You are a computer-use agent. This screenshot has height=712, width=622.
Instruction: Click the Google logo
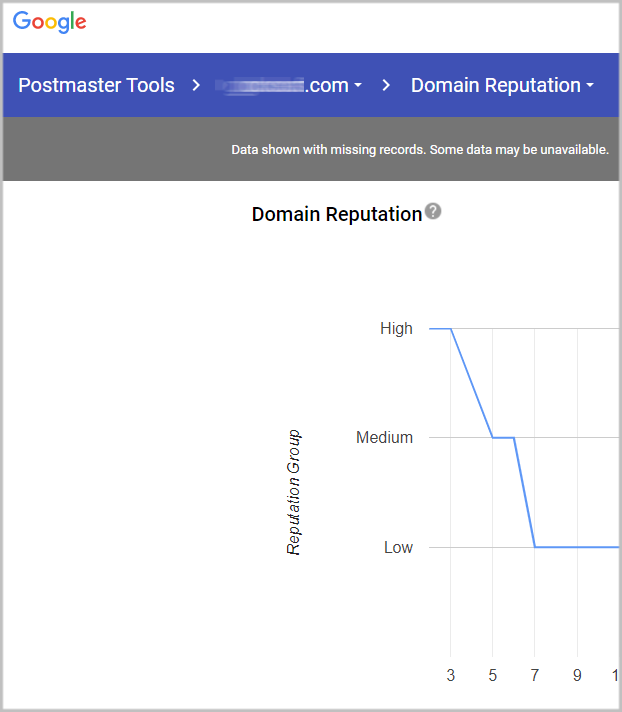pyautogui.click(x=49, y=22)
